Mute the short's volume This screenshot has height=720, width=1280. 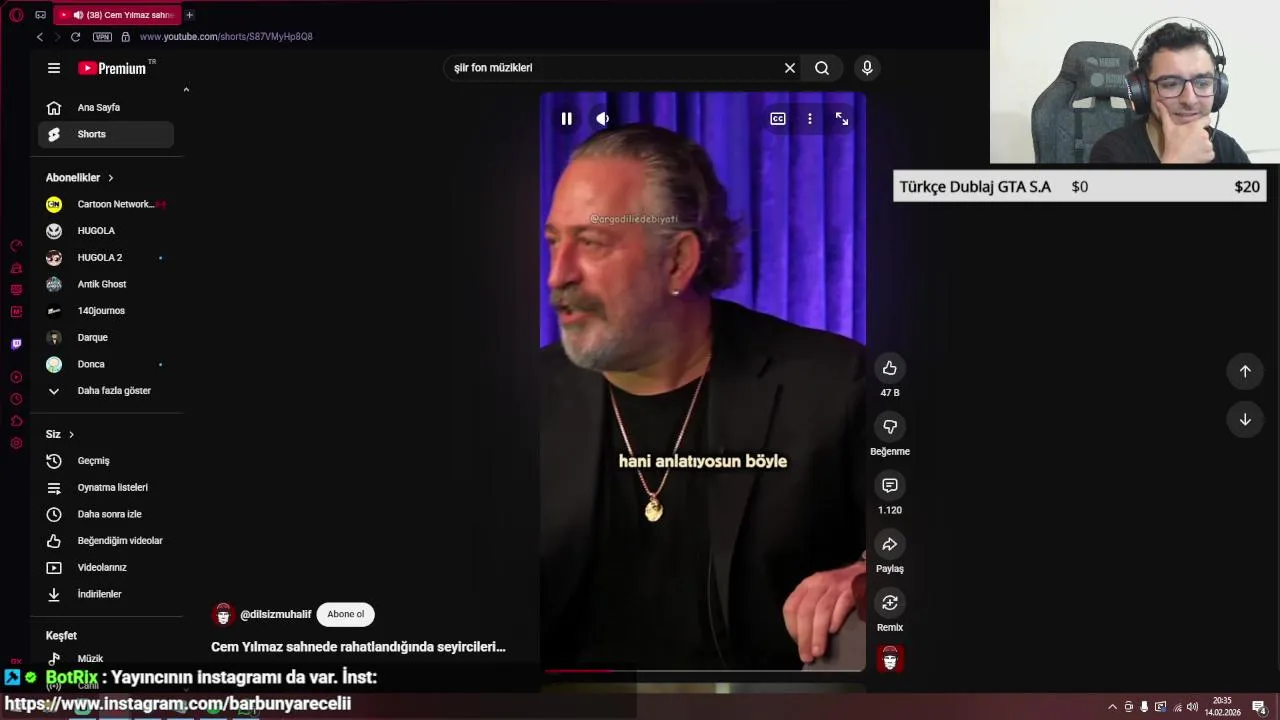point(602,119)
